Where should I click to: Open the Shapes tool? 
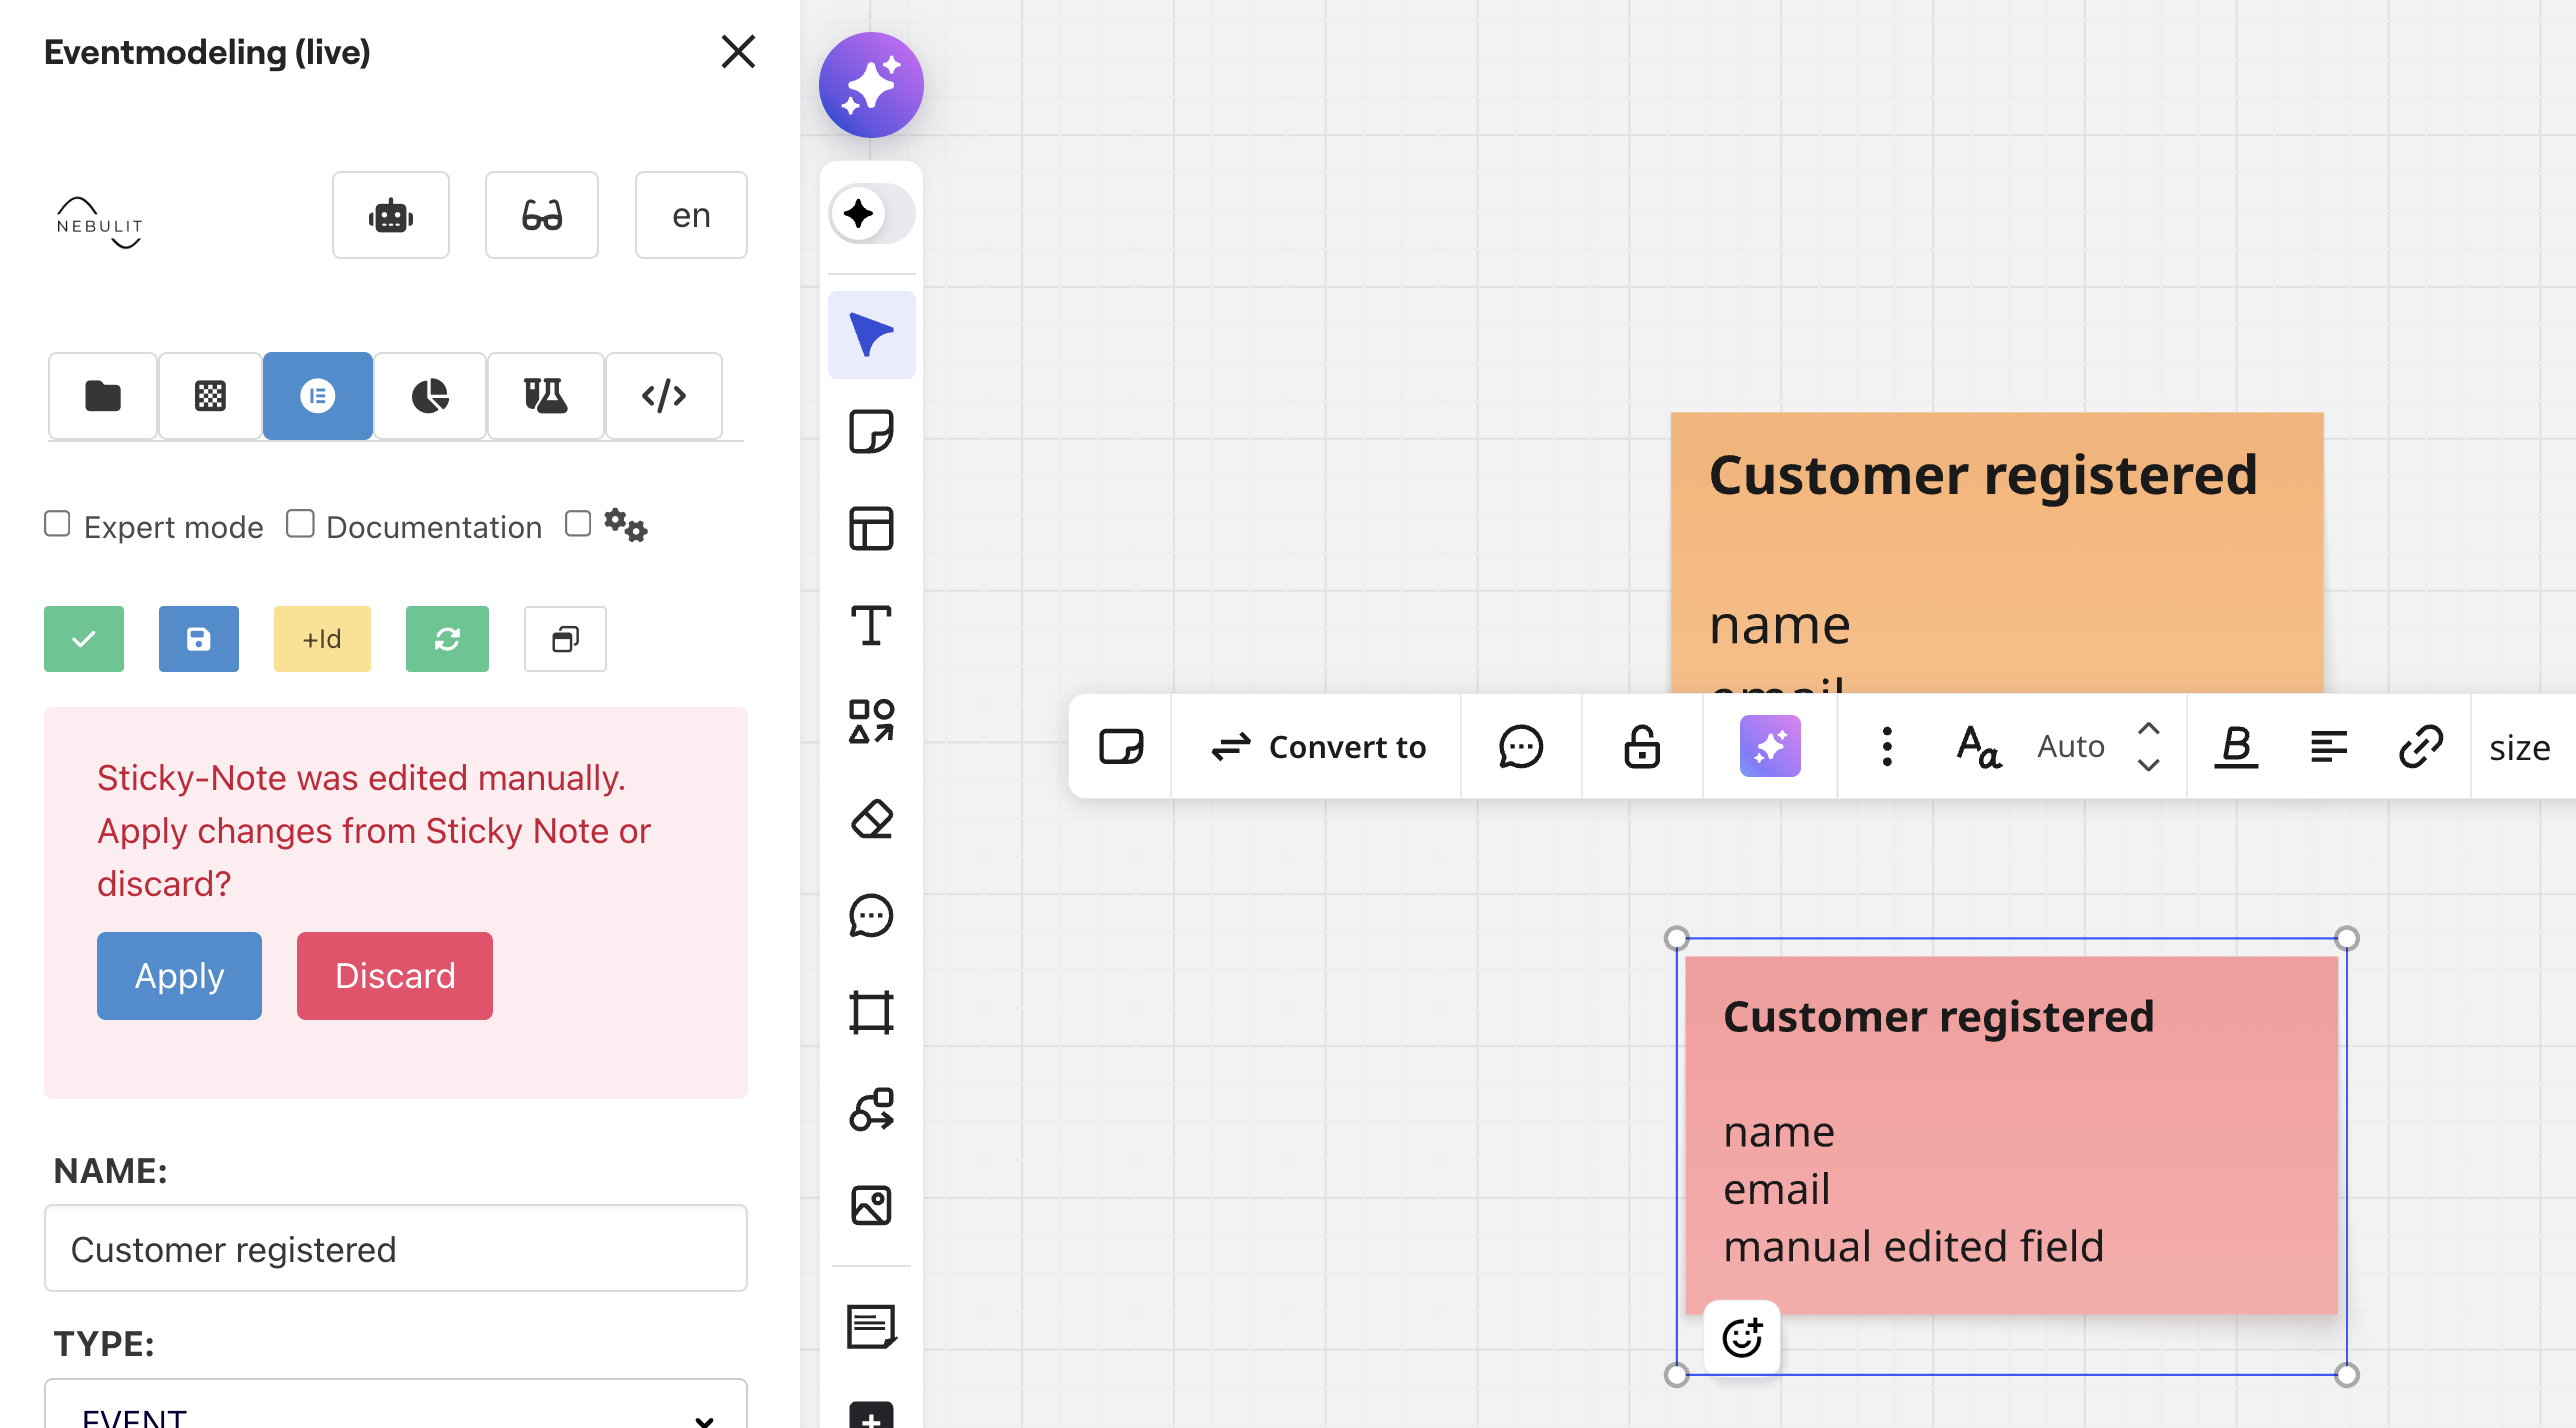coord(870,722)
